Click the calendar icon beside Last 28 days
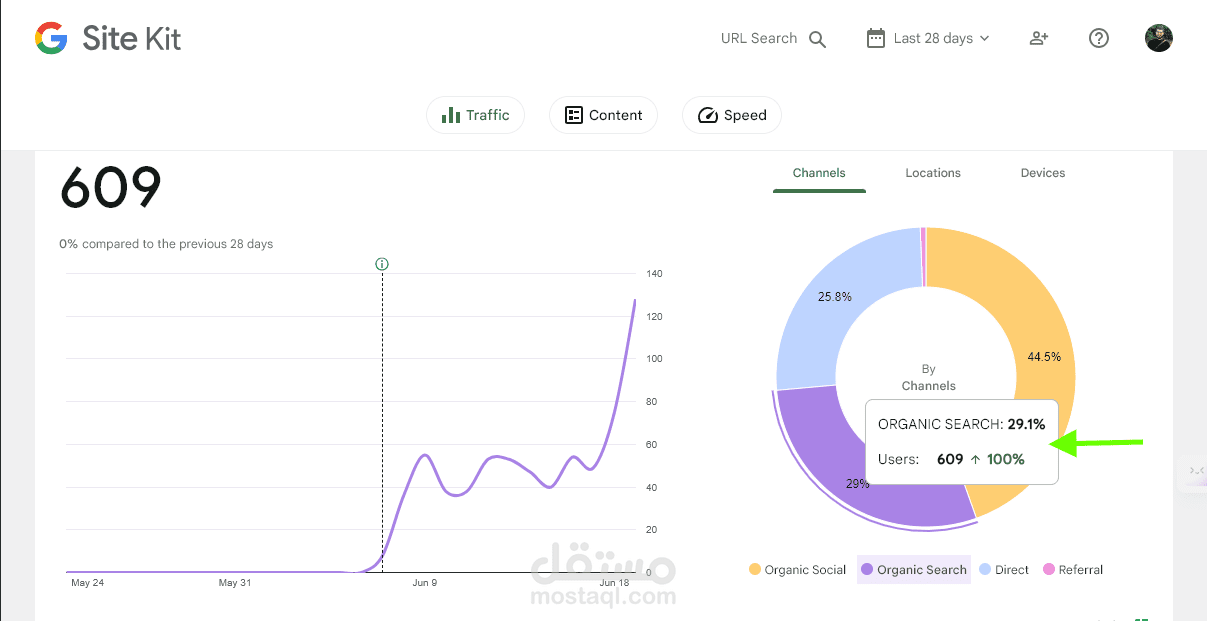This screenshot has width=1207, height=621. point(876,38)
